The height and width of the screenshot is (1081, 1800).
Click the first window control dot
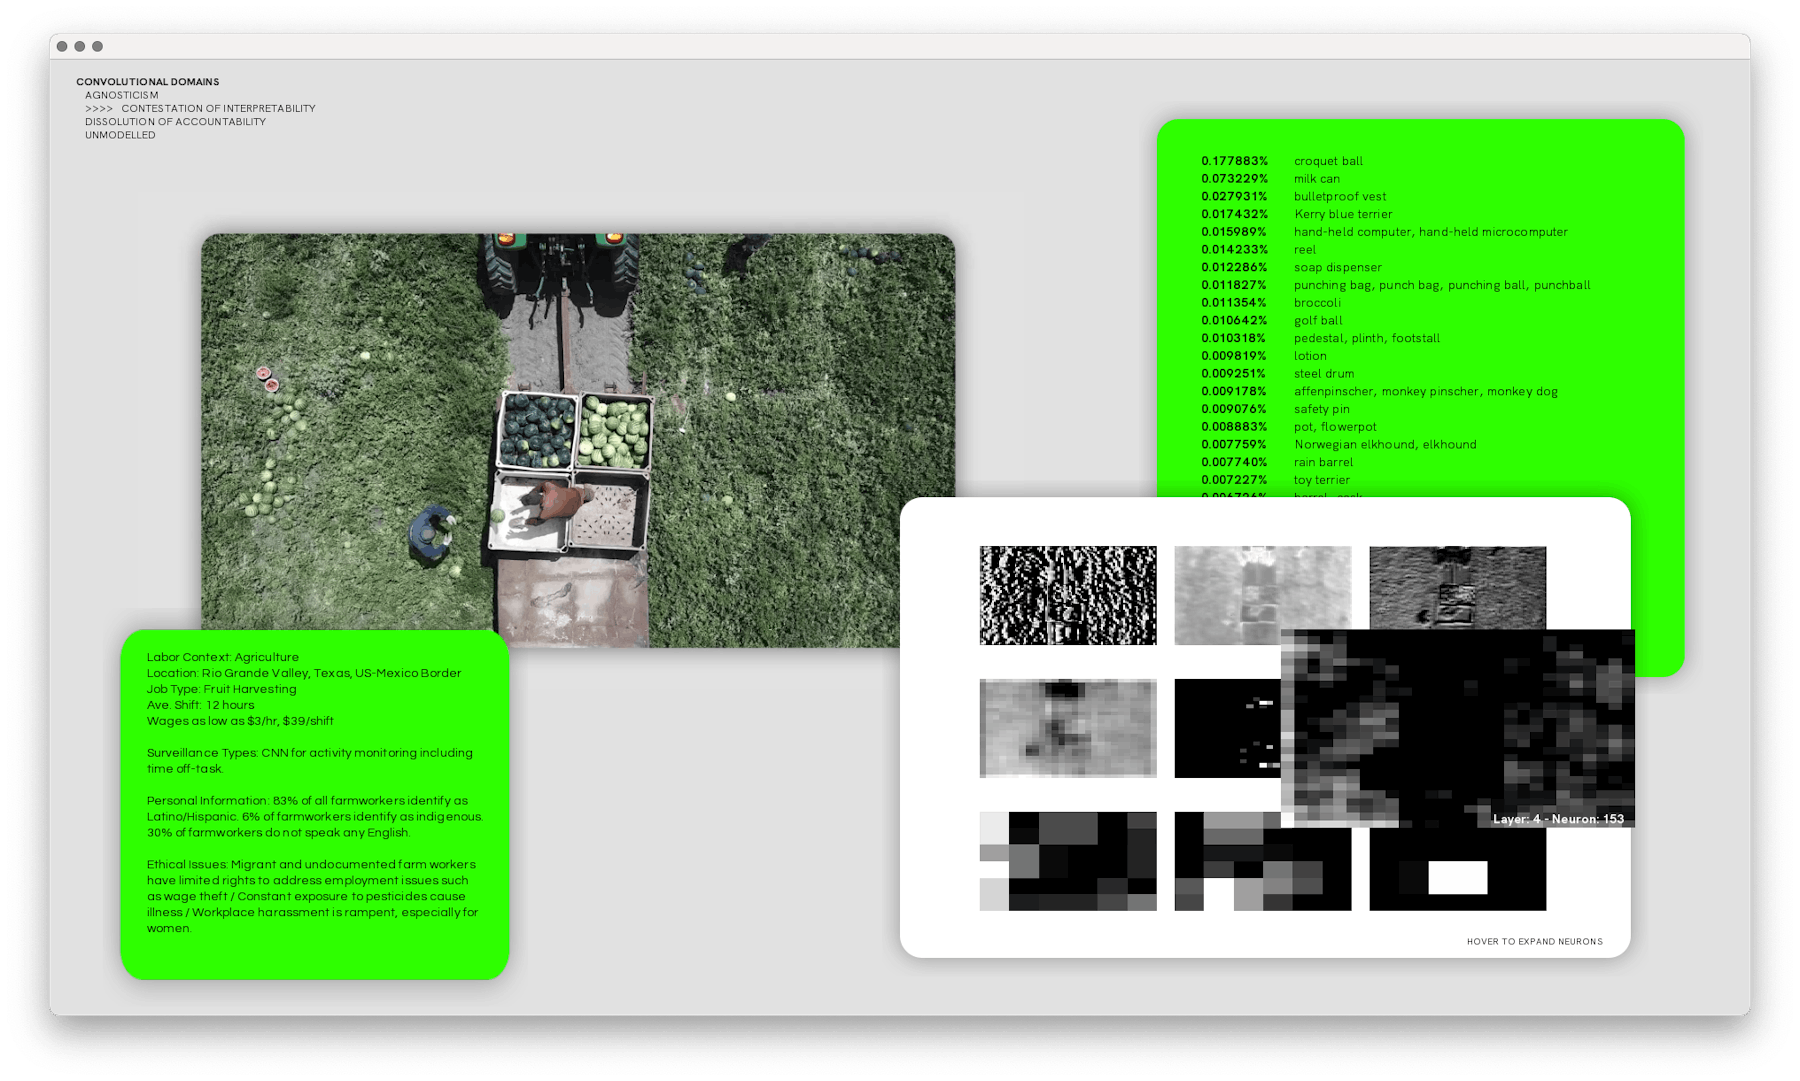62,46
